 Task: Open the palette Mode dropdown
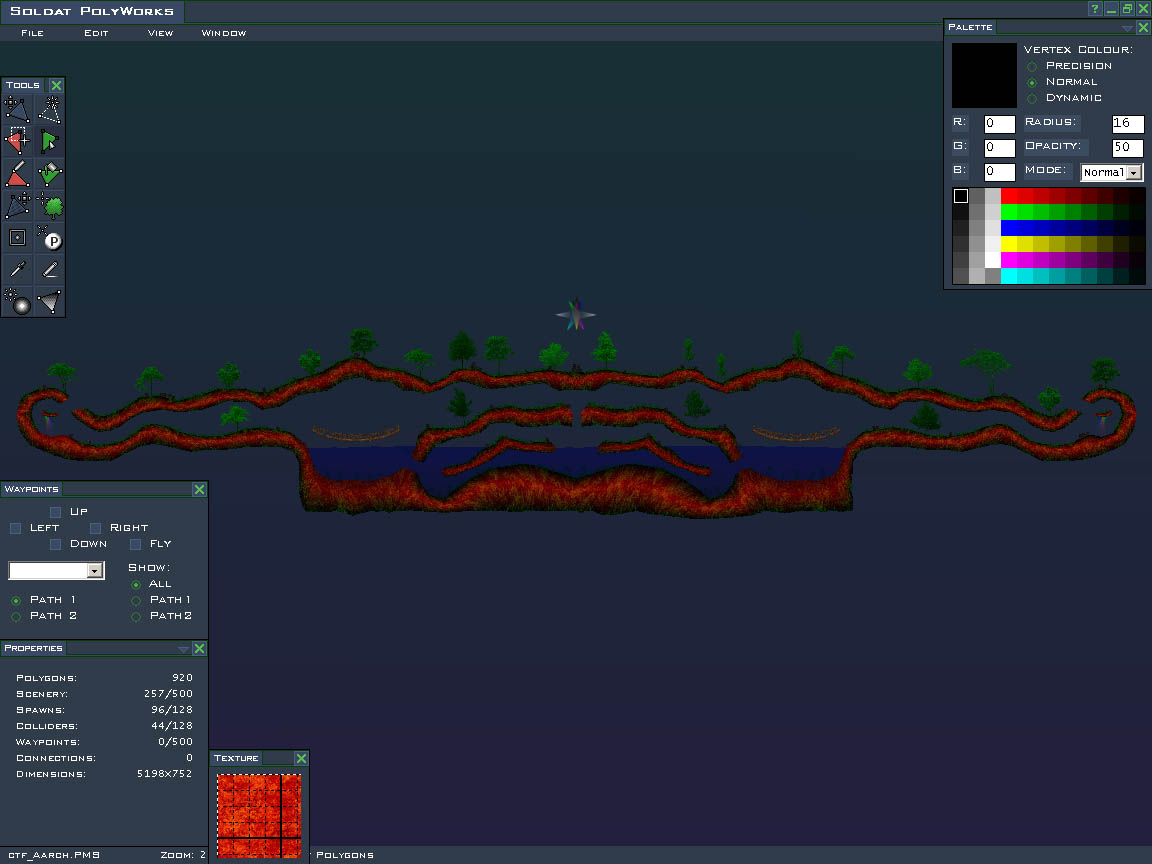1133,172
